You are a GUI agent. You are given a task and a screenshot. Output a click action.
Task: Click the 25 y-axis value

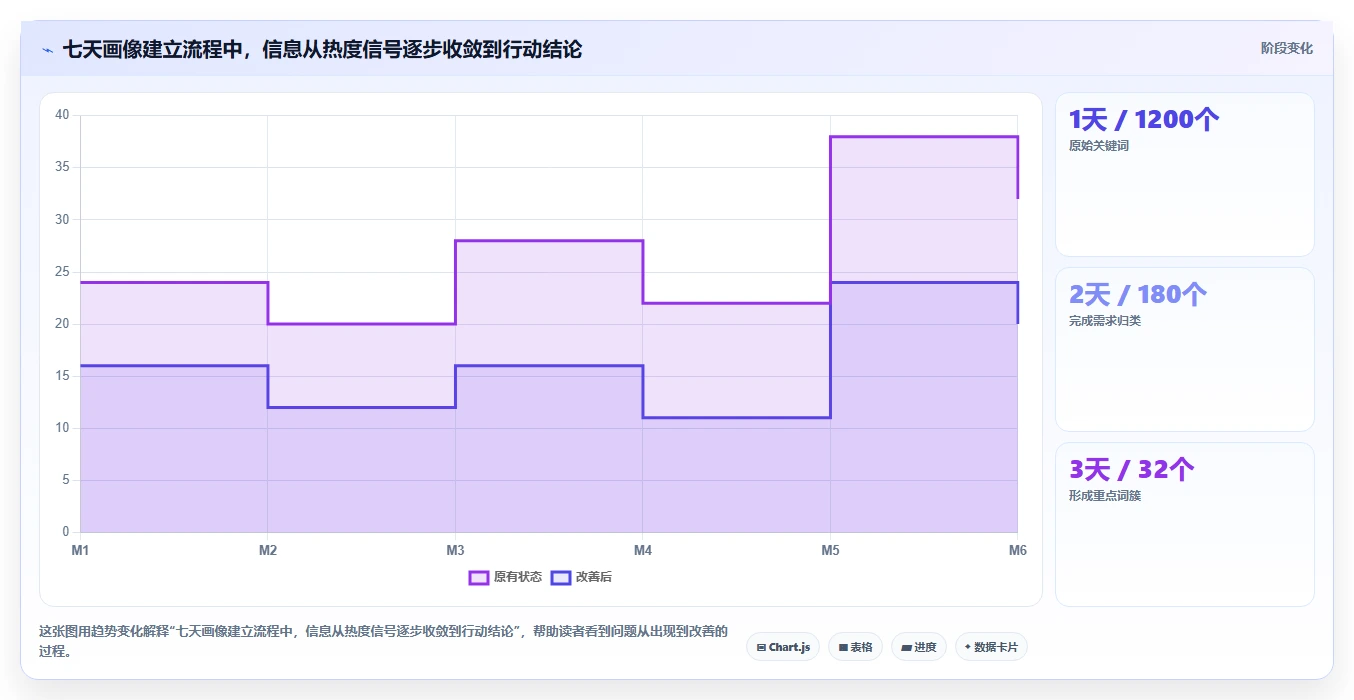point(62,272)
